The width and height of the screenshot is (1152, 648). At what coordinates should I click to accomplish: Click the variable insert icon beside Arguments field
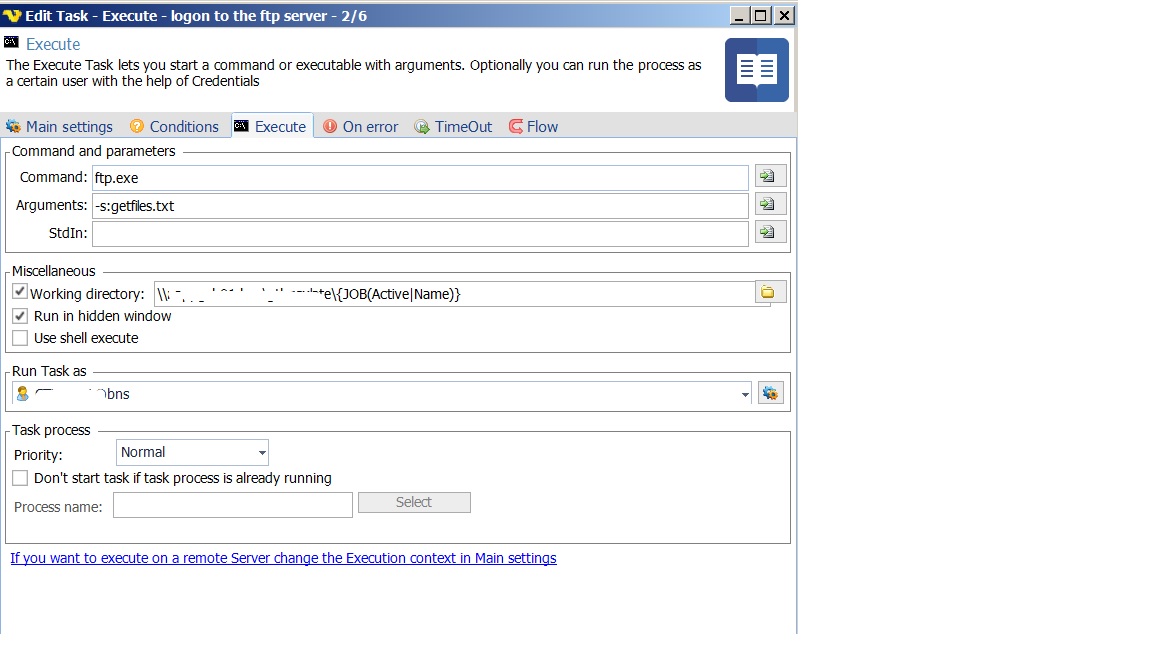tap(769, 204)
